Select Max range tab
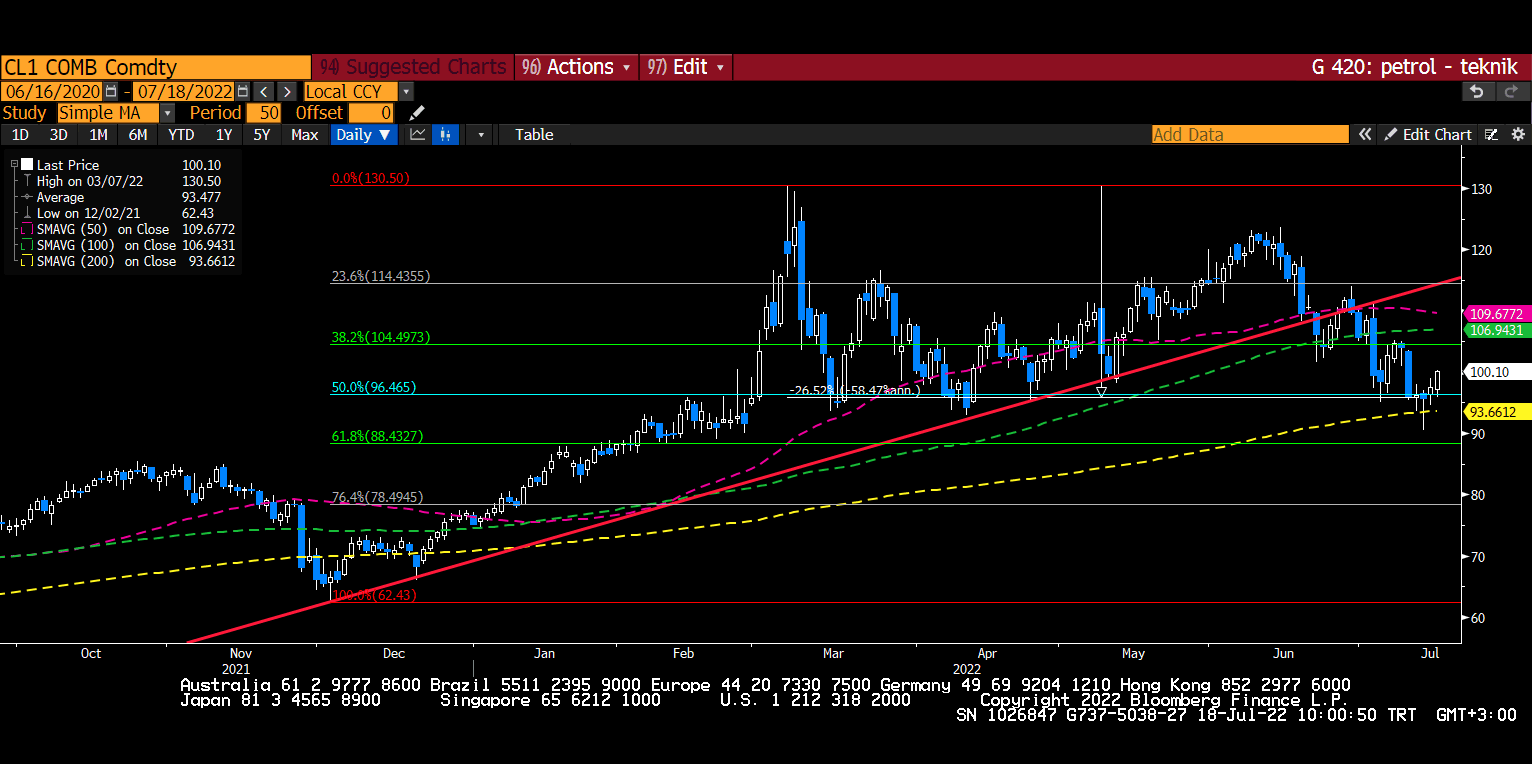 (305, 135)
